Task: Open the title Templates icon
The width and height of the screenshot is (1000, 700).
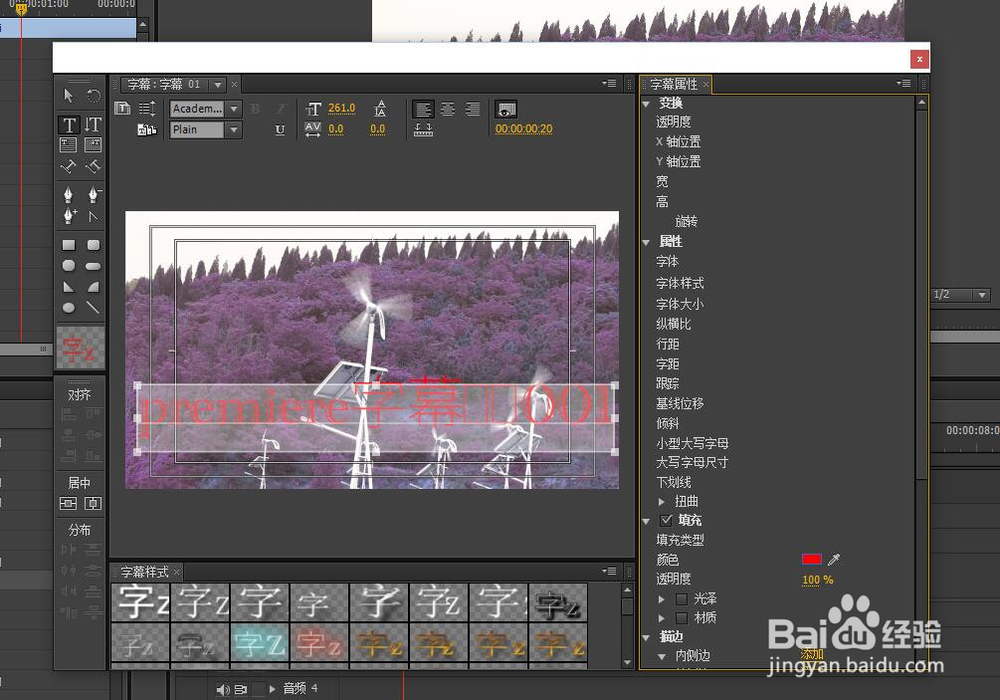Action: 147,129
